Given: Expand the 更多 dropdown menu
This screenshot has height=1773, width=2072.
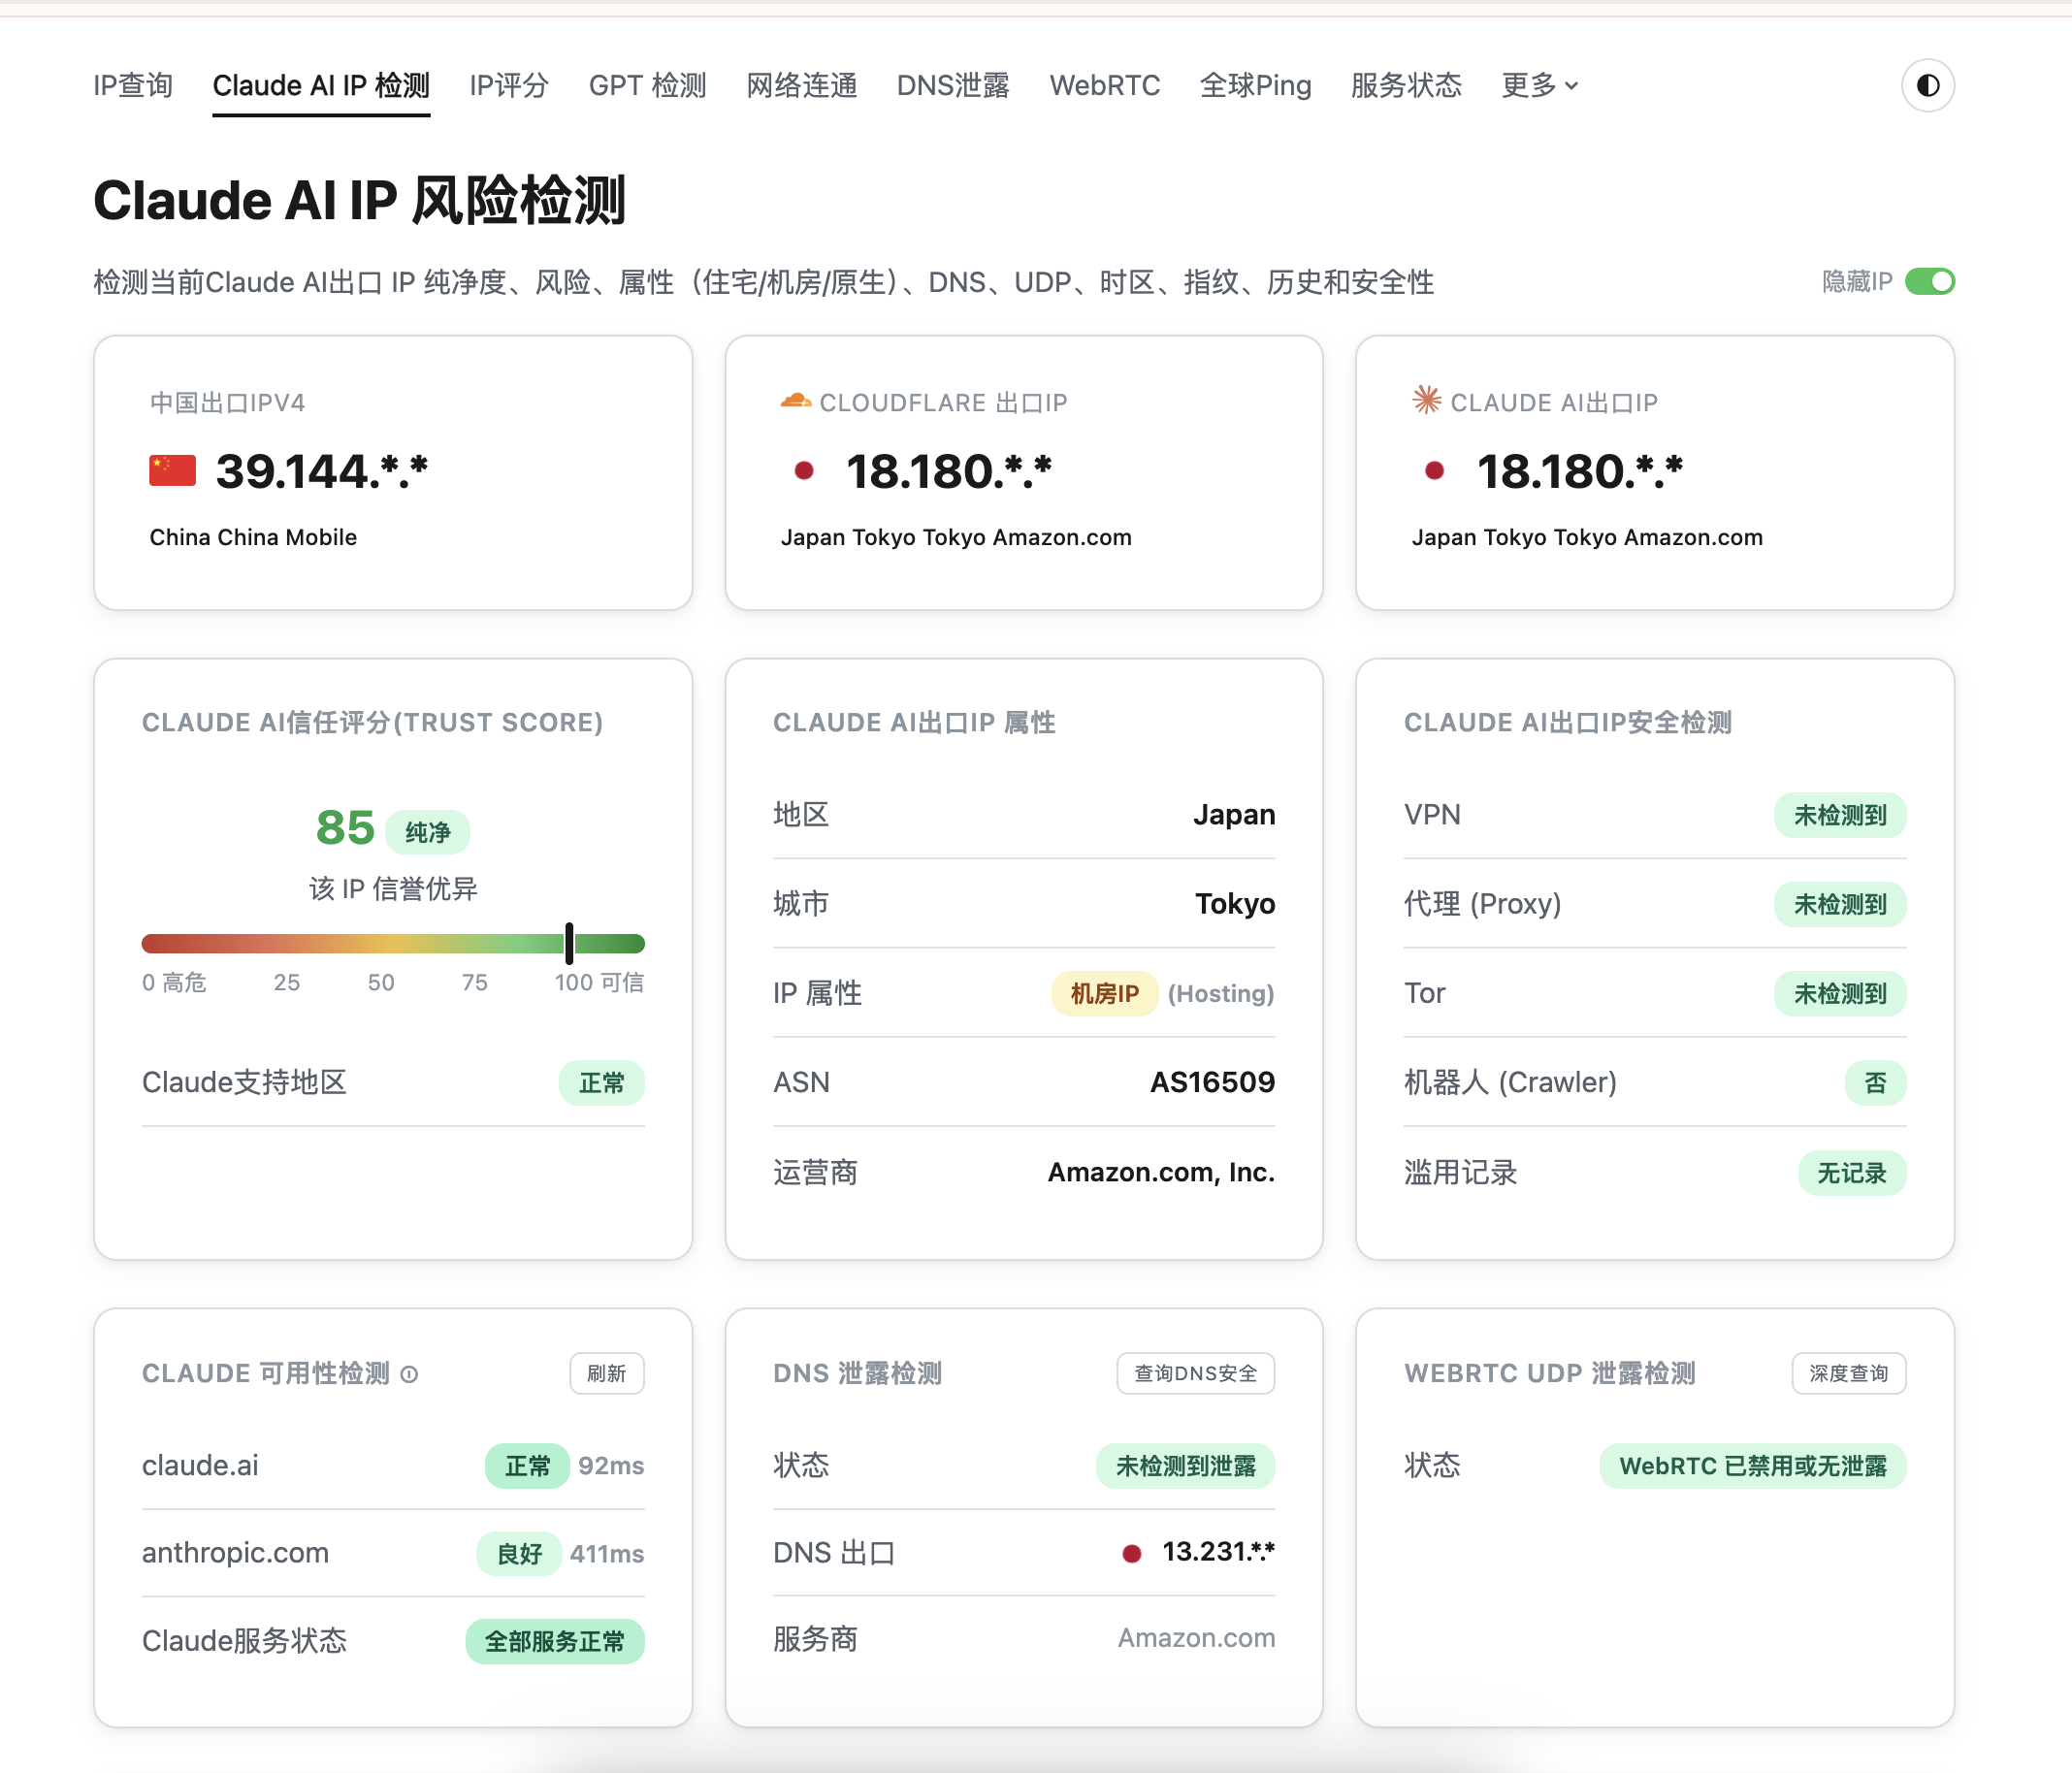Looking at the screenshot, I should [1539, 85].
